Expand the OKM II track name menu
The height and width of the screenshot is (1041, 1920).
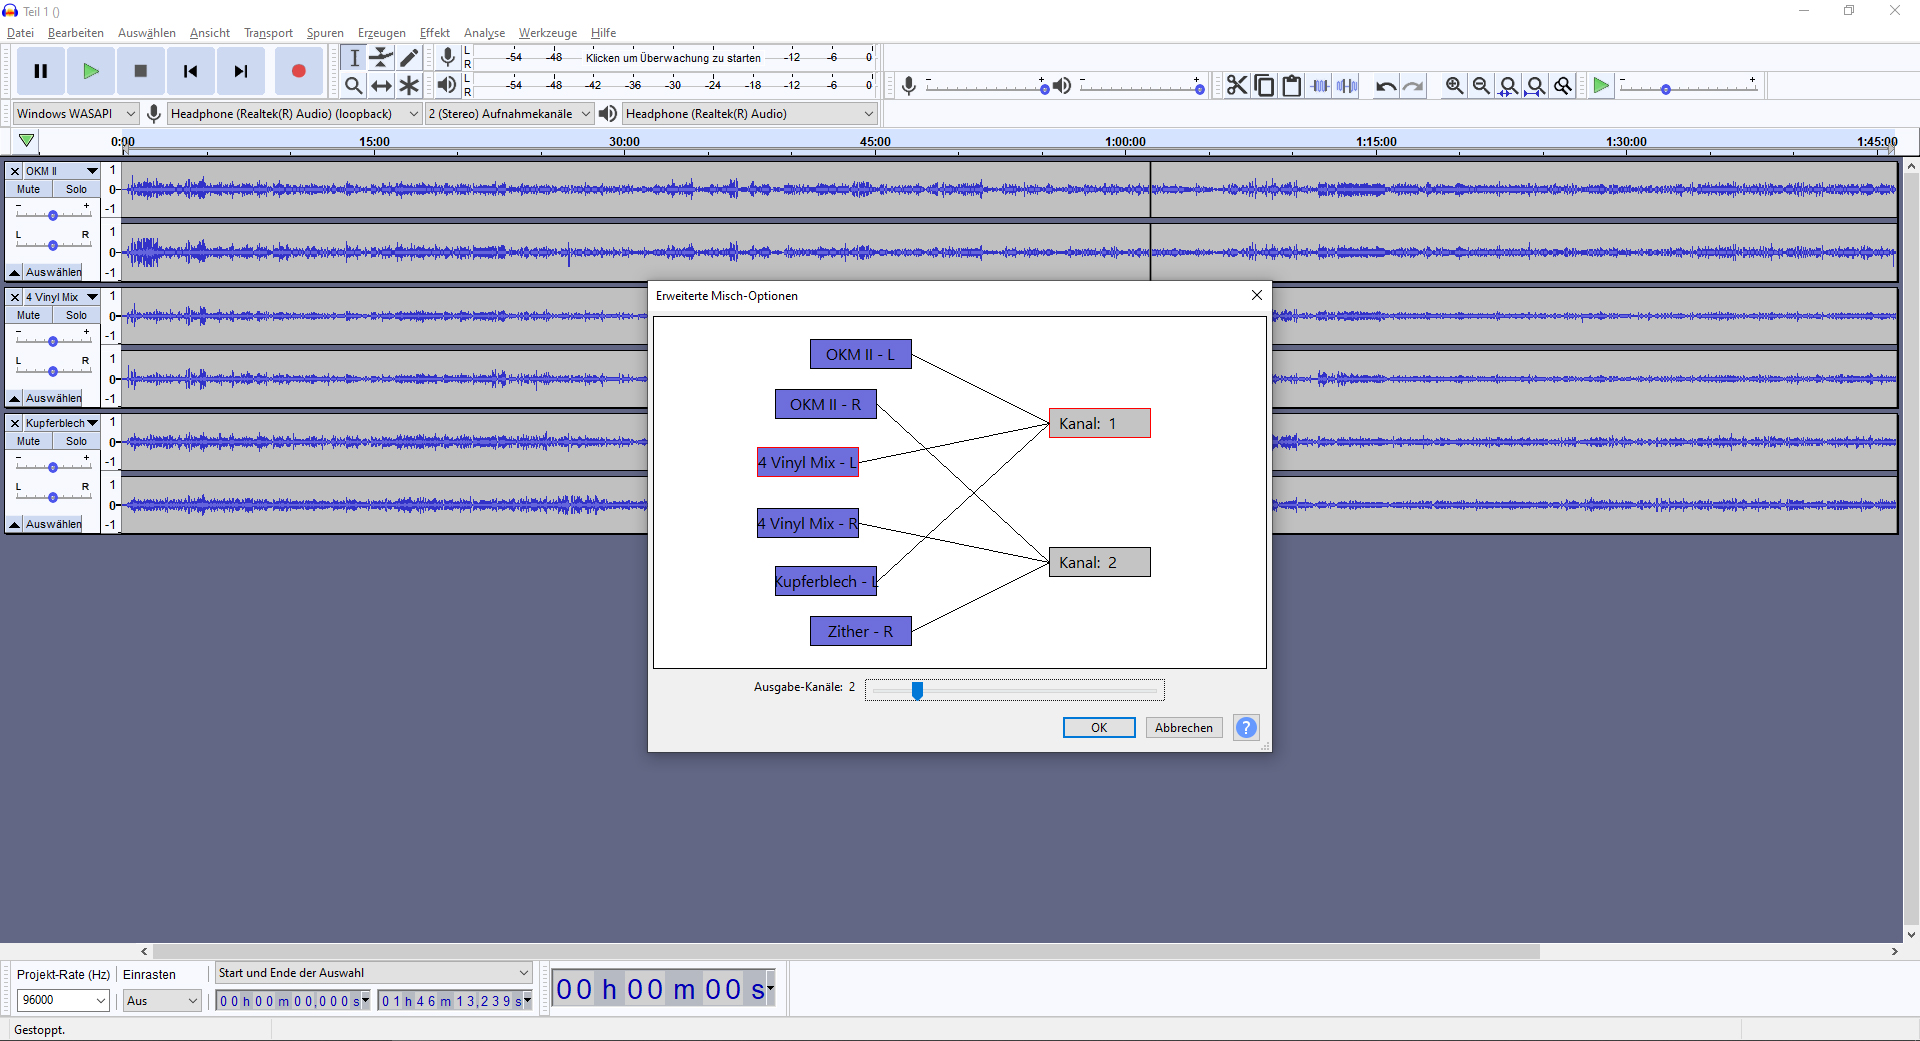pyautogui.click(x=92, y=171)
